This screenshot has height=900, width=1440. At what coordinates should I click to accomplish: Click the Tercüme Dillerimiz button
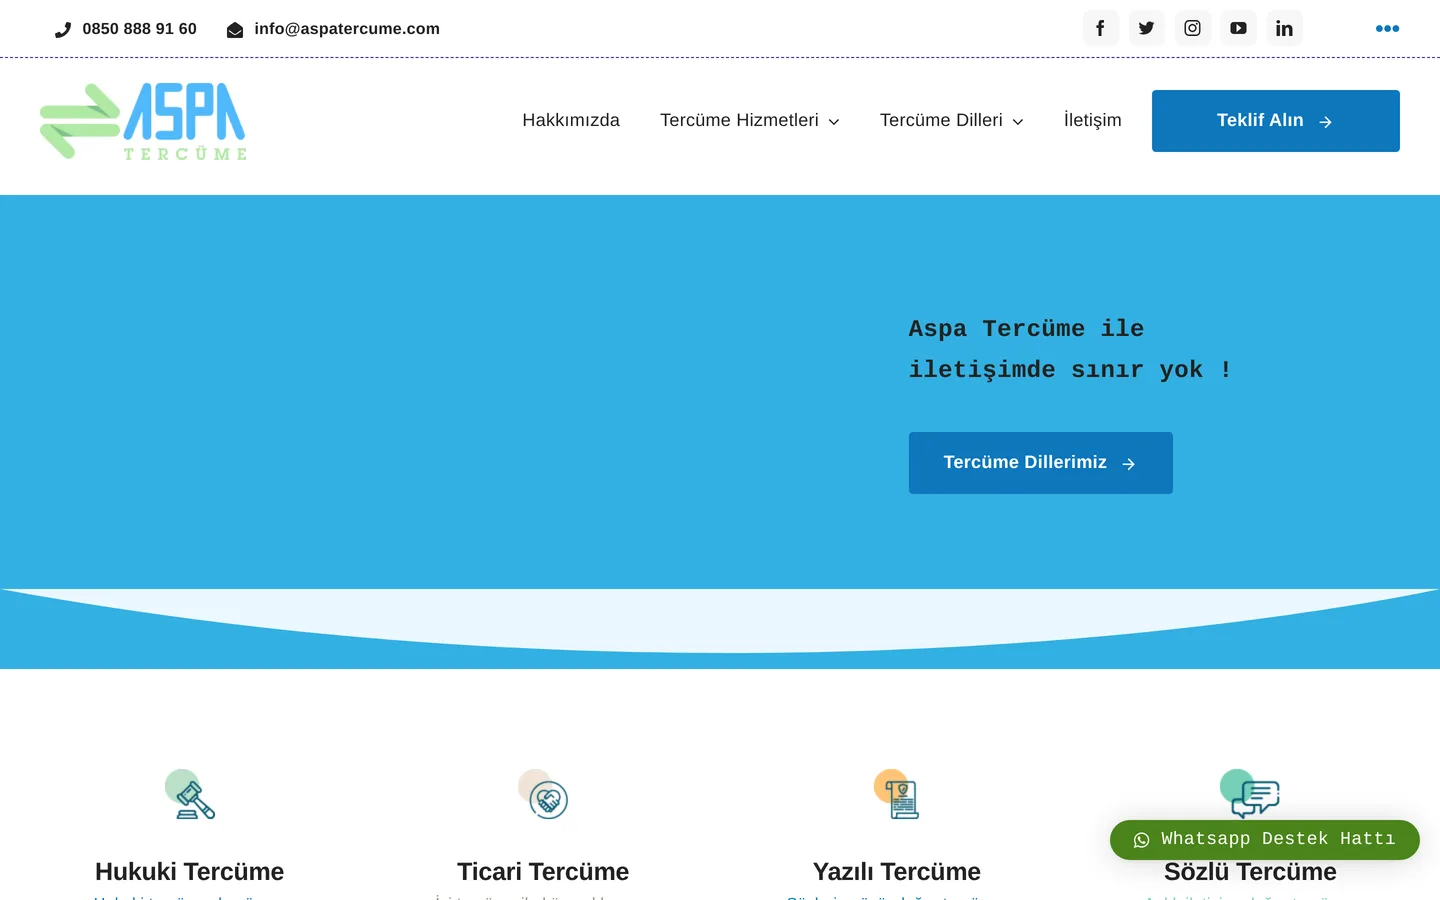click(x=1041, y=463)
